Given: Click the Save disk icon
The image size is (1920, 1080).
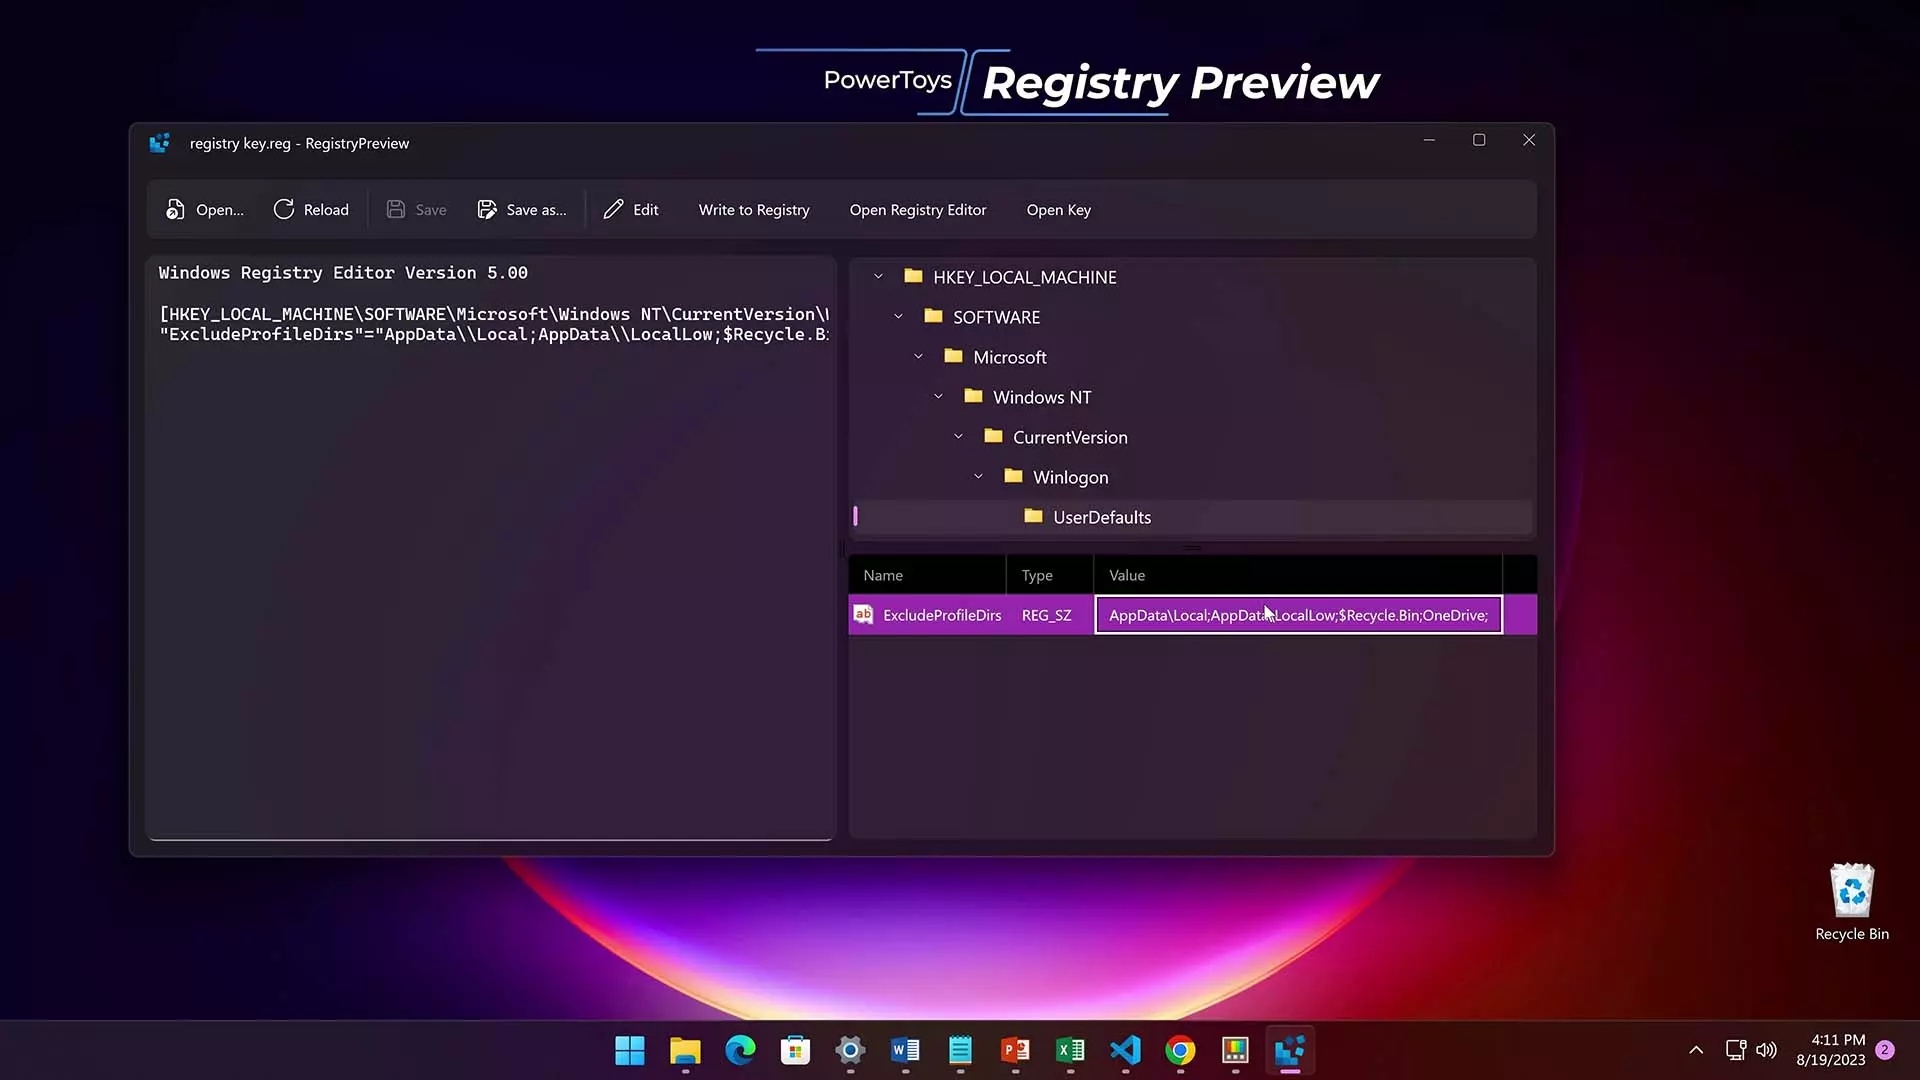Looking at the screenshot, I should click(x=396, y=209).
